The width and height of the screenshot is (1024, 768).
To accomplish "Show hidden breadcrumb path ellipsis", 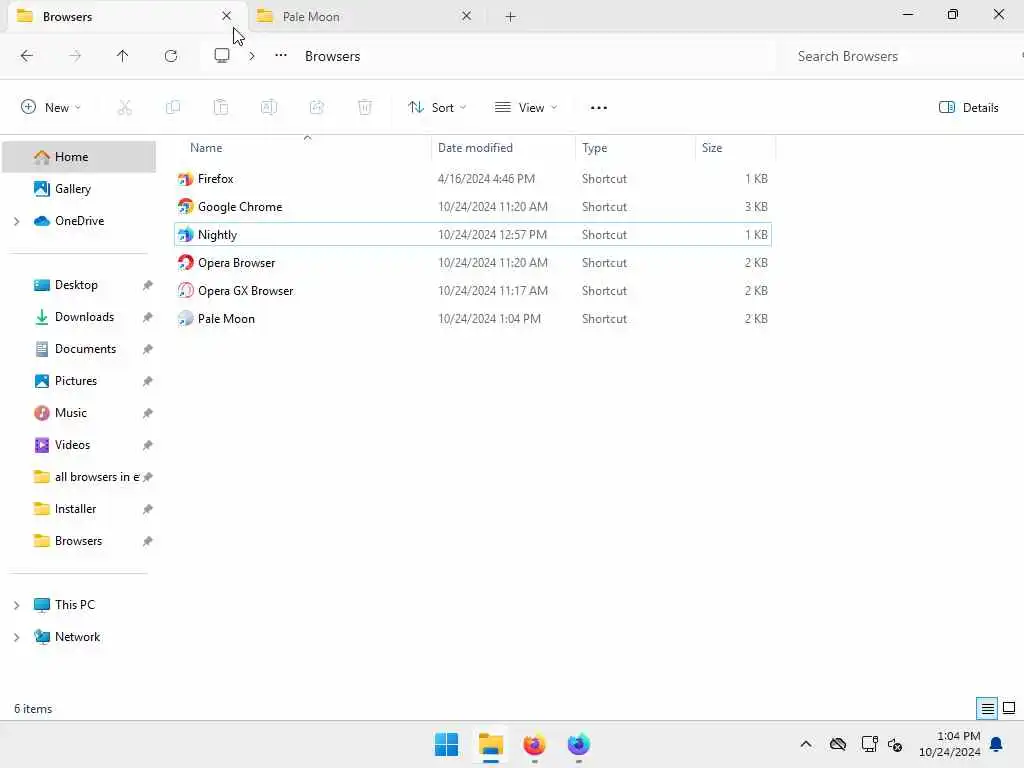I will (x=281, y=56).
